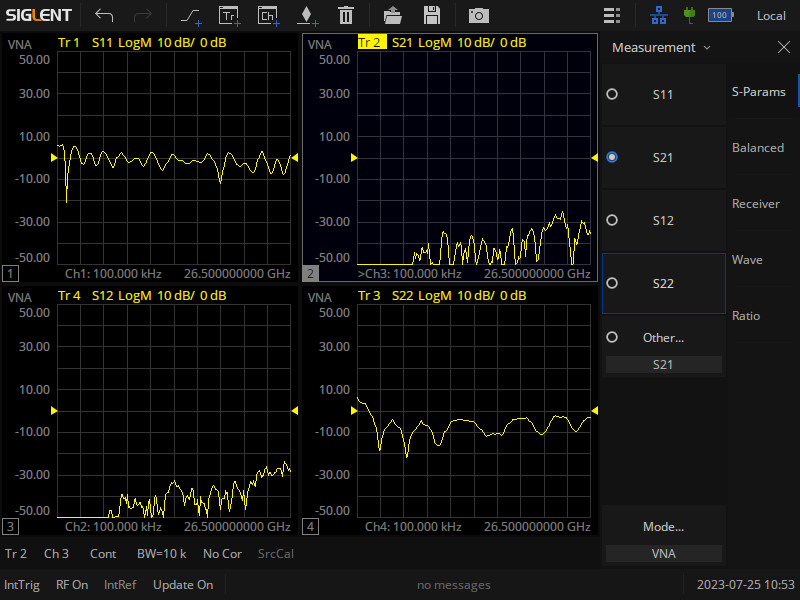The height and width of the screenshot is (600, 800).
Task: Click the network LAN status icon
Action: [659, 16]
